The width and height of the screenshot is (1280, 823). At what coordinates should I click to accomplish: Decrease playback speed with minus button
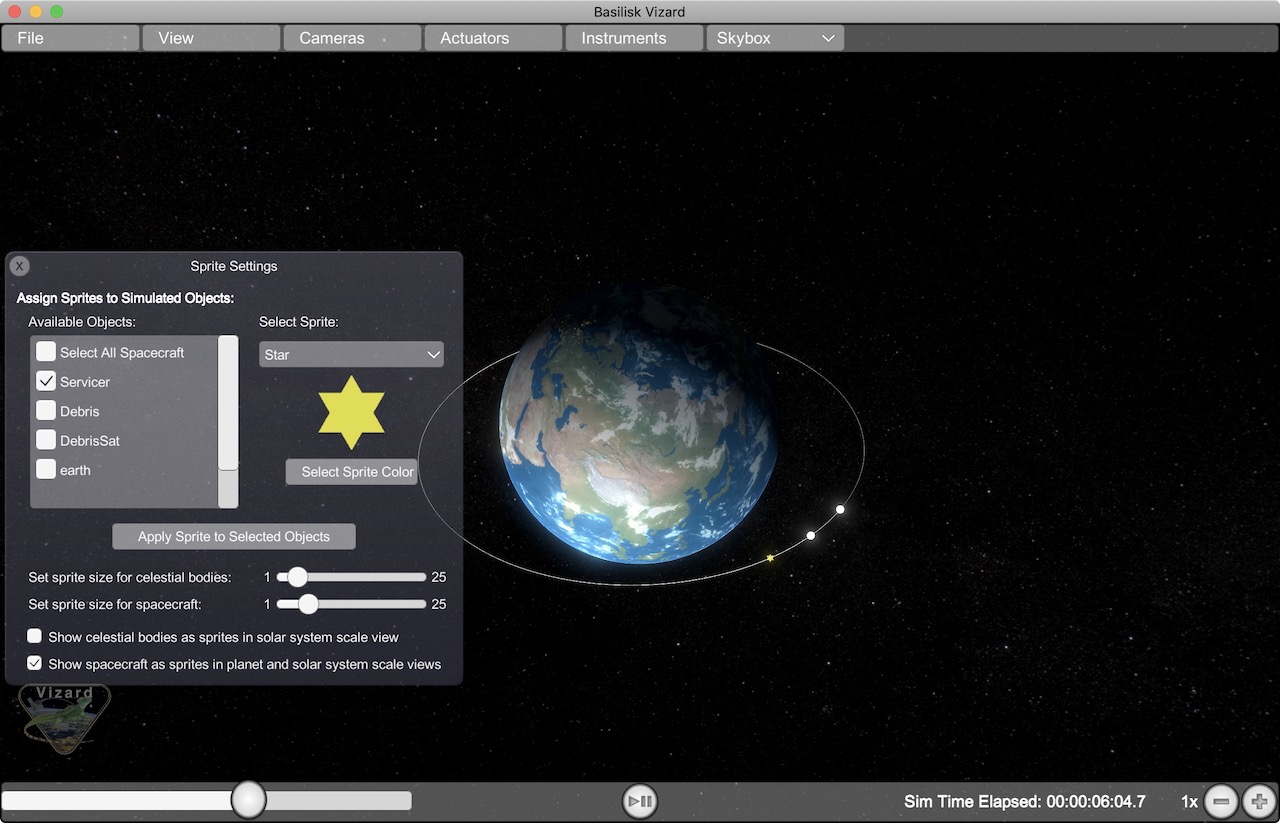1221,801
